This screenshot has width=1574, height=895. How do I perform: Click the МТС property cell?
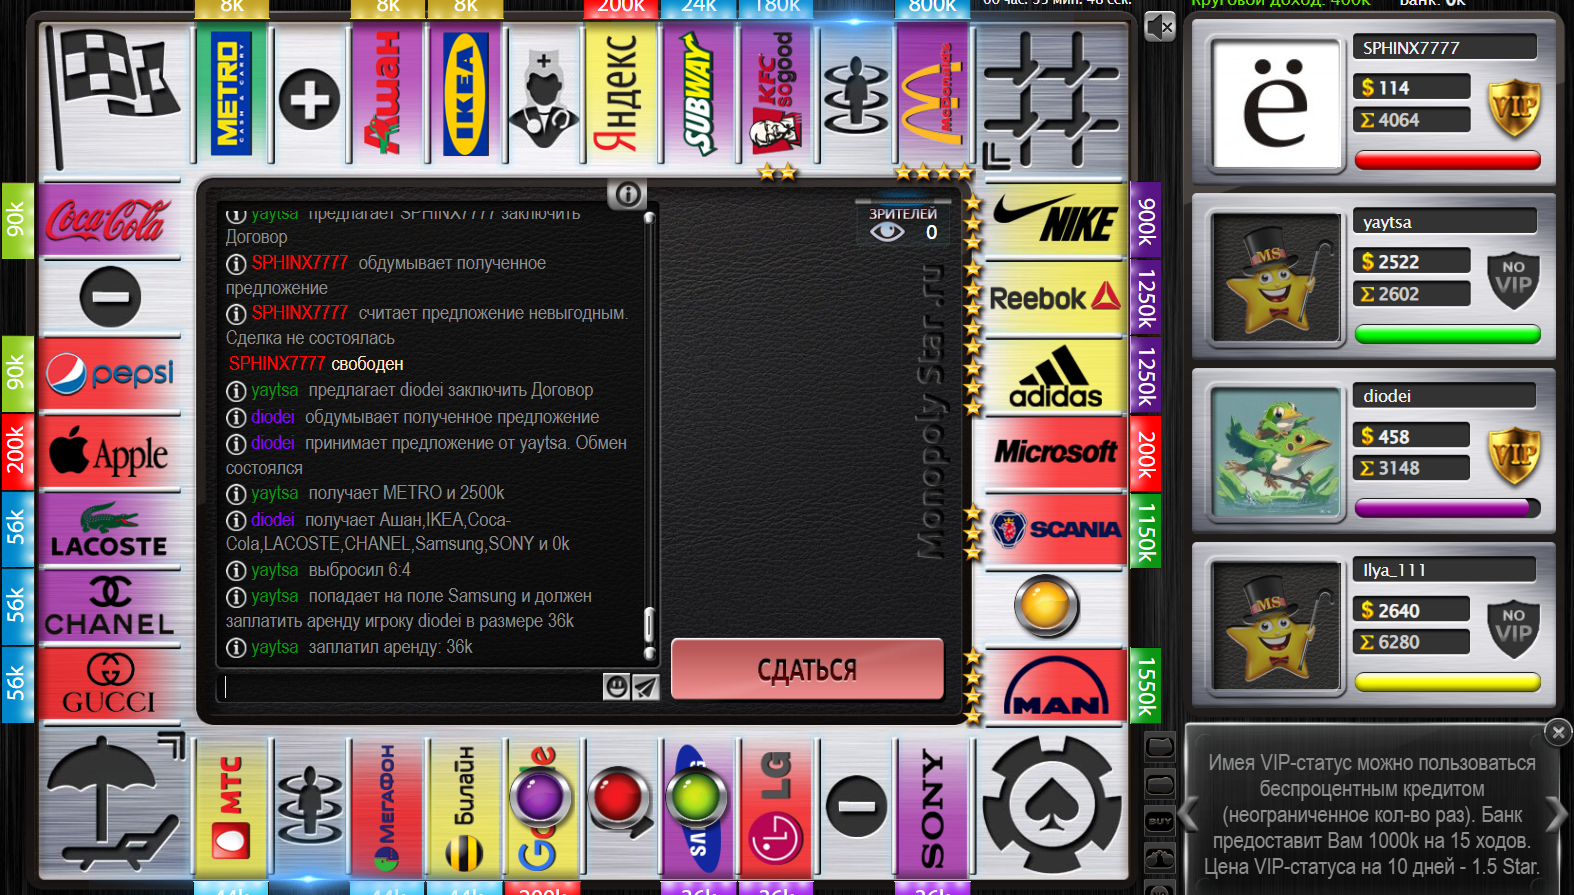[x=232, y=808]
